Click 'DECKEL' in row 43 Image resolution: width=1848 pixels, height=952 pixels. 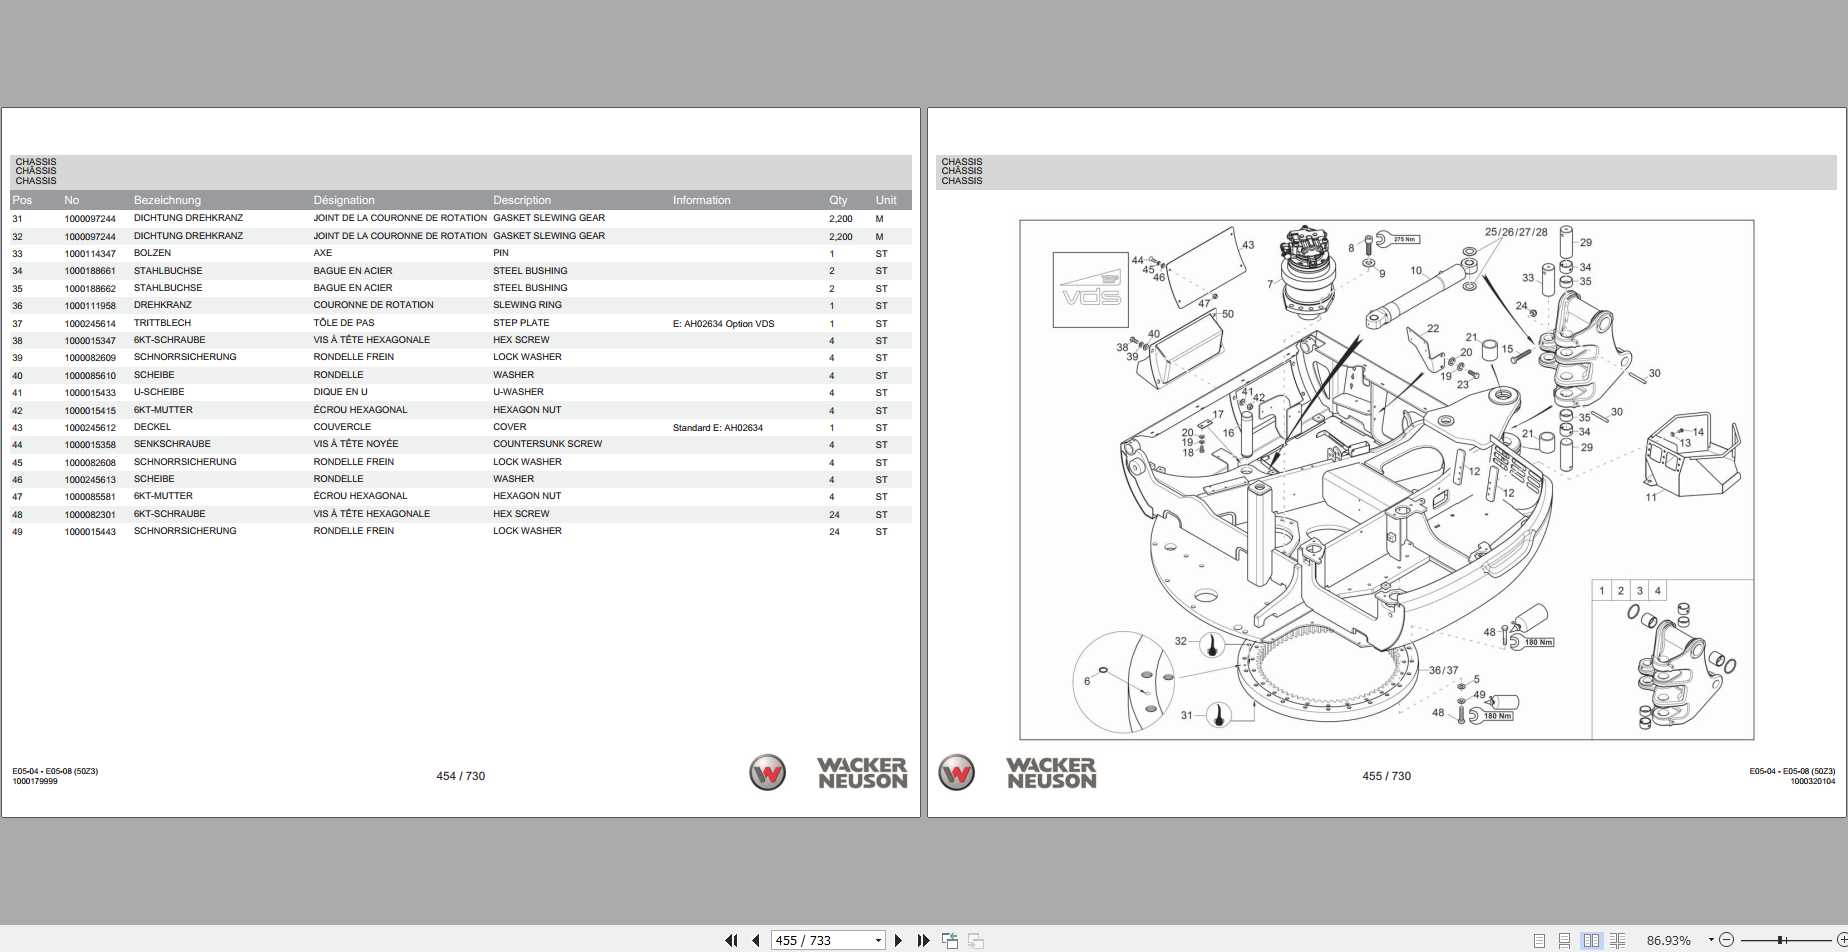tap(152, 427)
